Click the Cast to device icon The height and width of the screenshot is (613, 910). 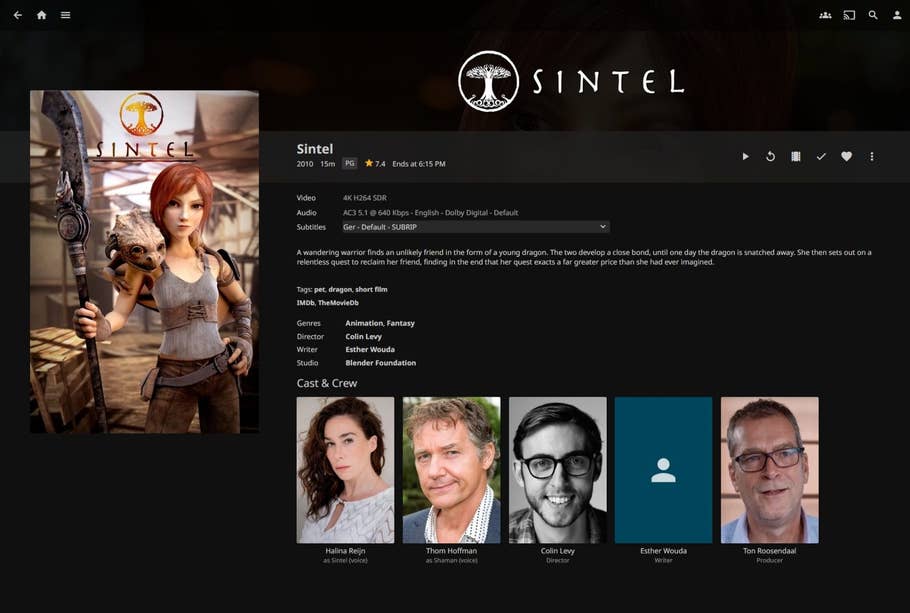849,15
